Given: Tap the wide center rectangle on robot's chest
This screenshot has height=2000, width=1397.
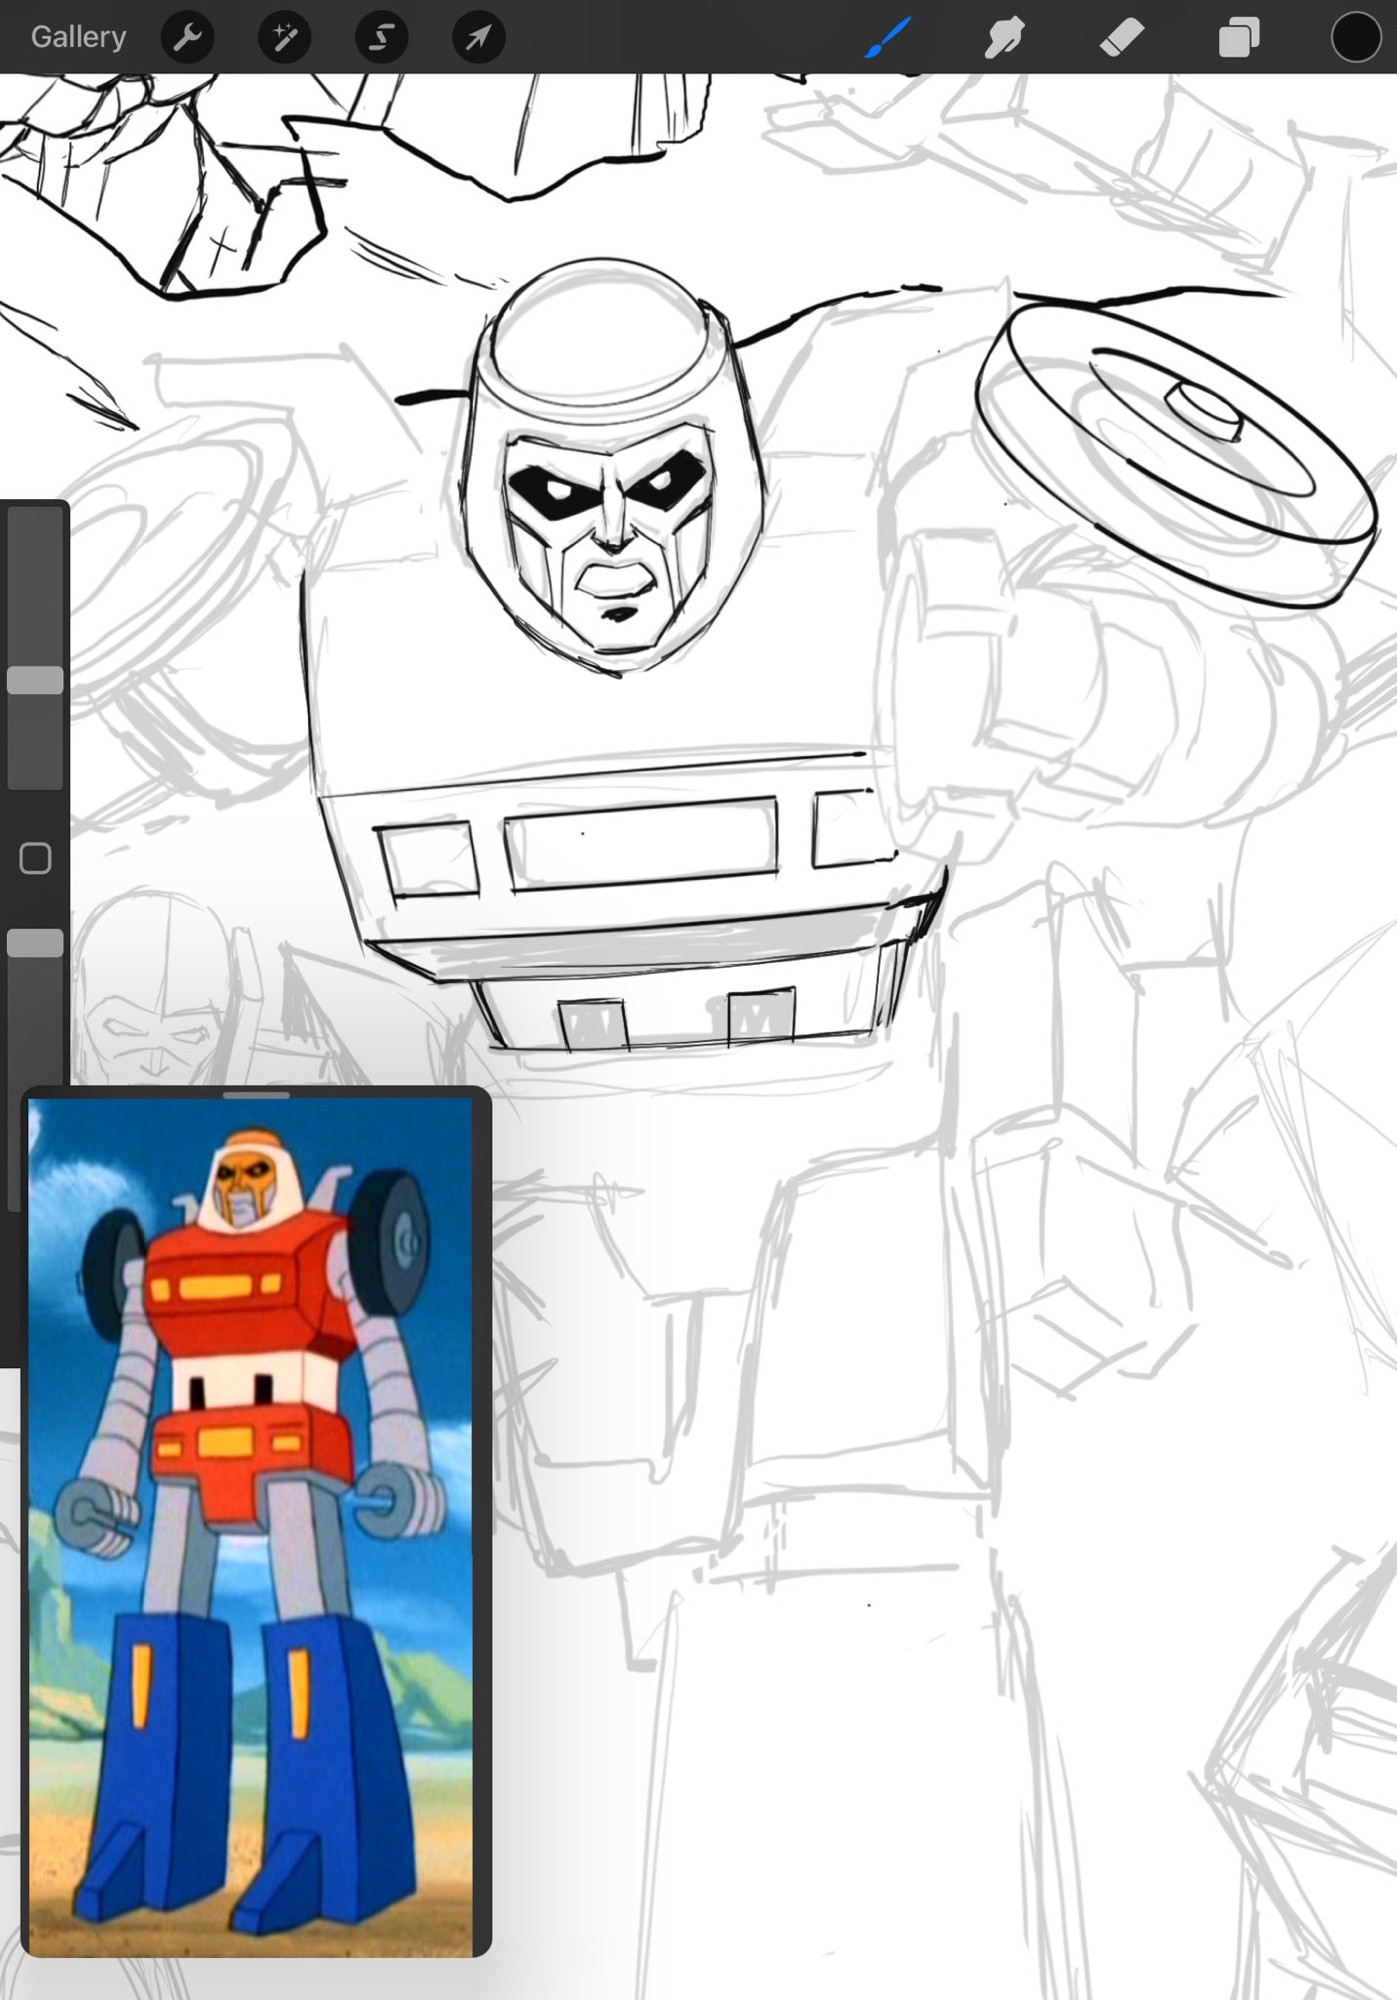Looking at the screenshot, I should pyautogui.click(x=642, y=843).
